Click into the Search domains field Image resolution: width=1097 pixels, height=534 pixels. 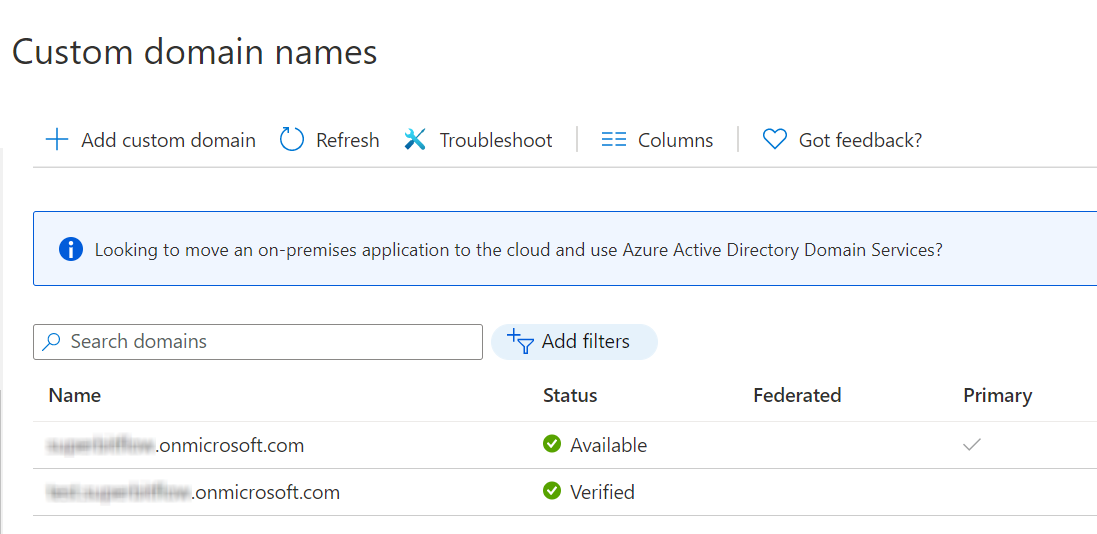(x=258, y=342)
